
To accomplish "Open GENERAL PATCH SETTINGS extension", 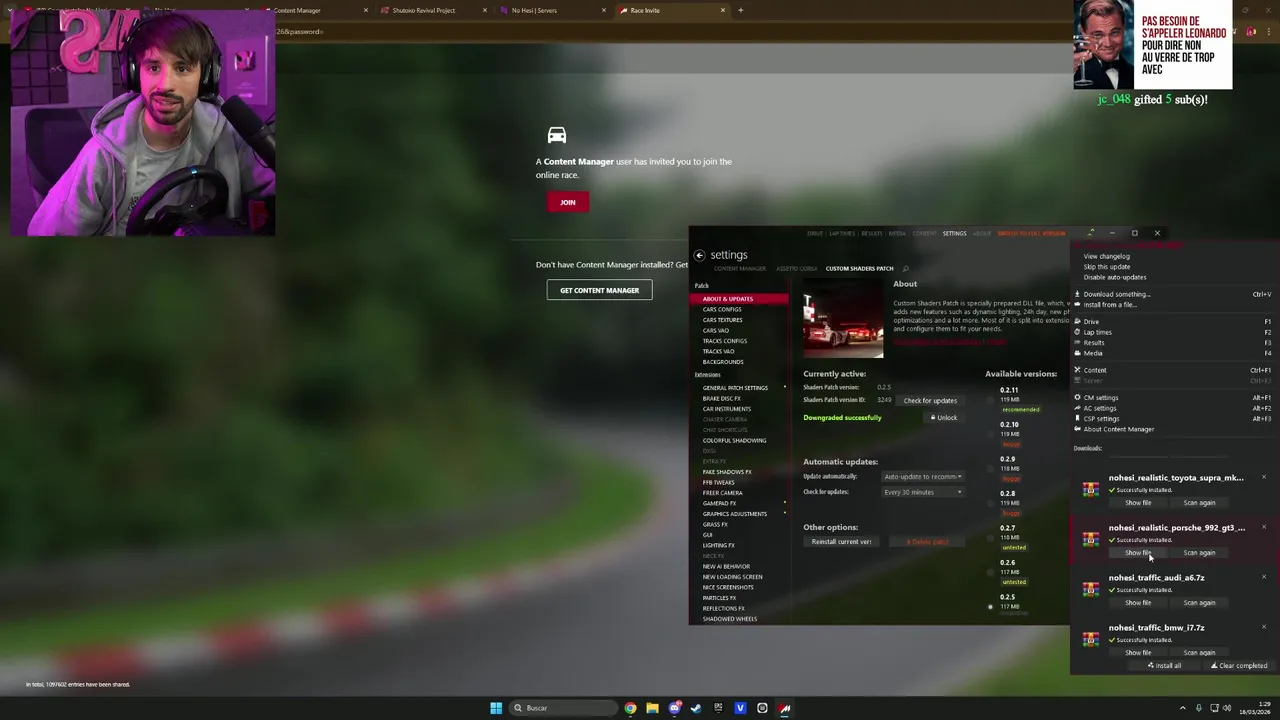I will click(x=735, y=388).
